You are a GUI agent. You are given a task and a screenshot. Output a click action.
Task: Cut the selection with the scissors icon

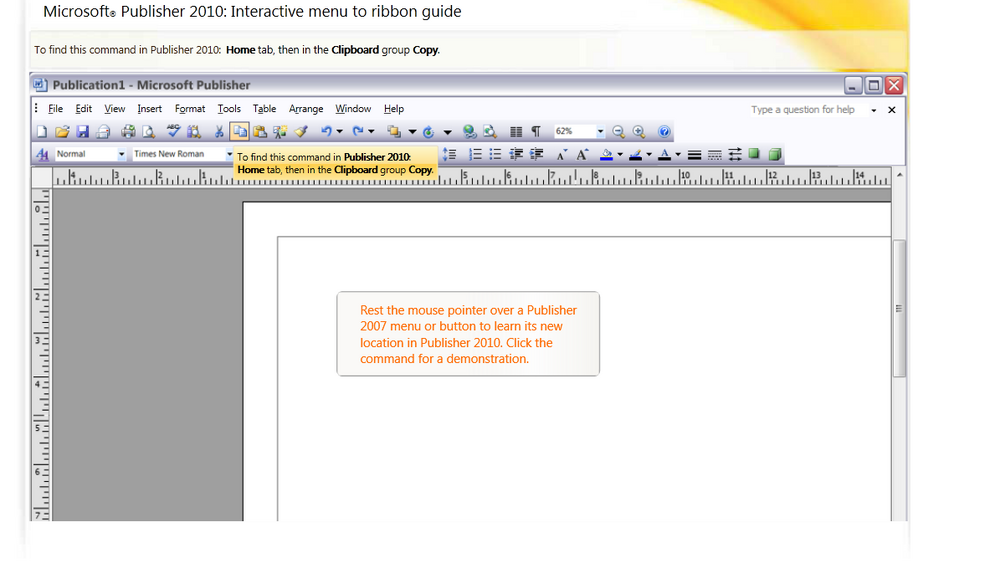pyautogui.click(x=219, y=132)
